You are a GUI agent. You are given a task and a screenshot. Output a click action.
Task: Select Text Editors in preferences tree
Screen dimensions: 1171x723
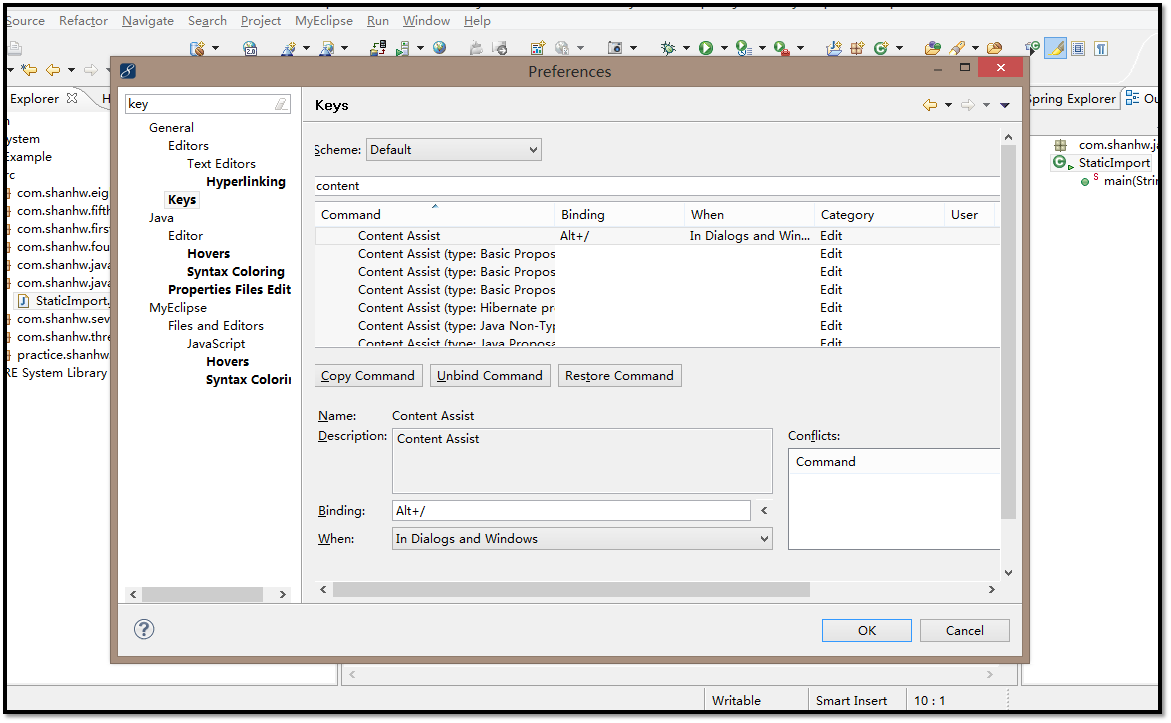[x=221, y=164]
